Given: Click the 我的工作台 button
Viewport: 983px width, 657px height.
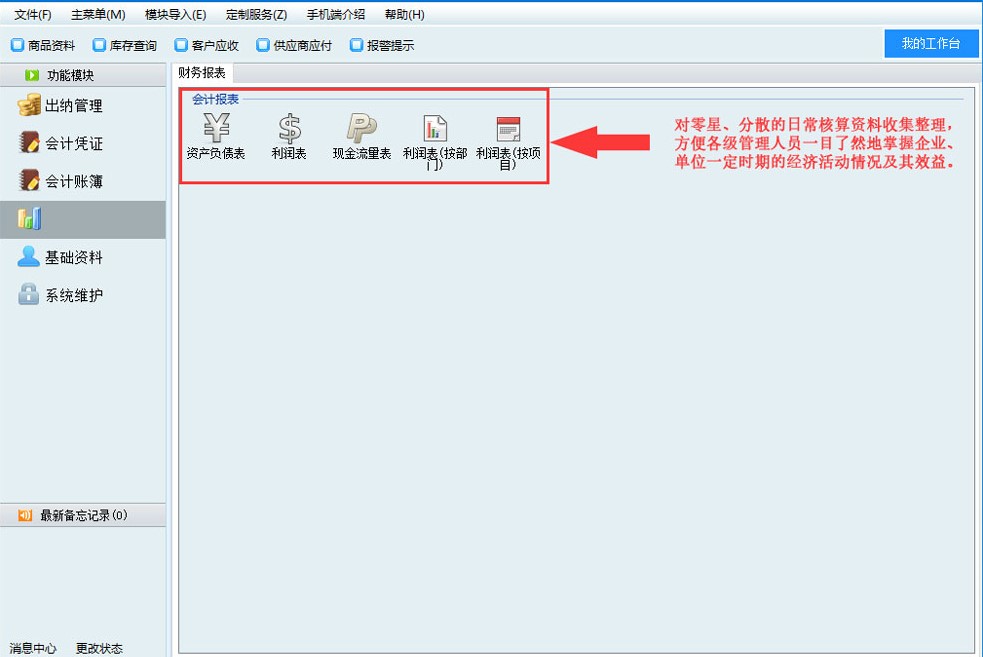Looking at the screenshot, I should pyautogui.click(x=931, y=43).
